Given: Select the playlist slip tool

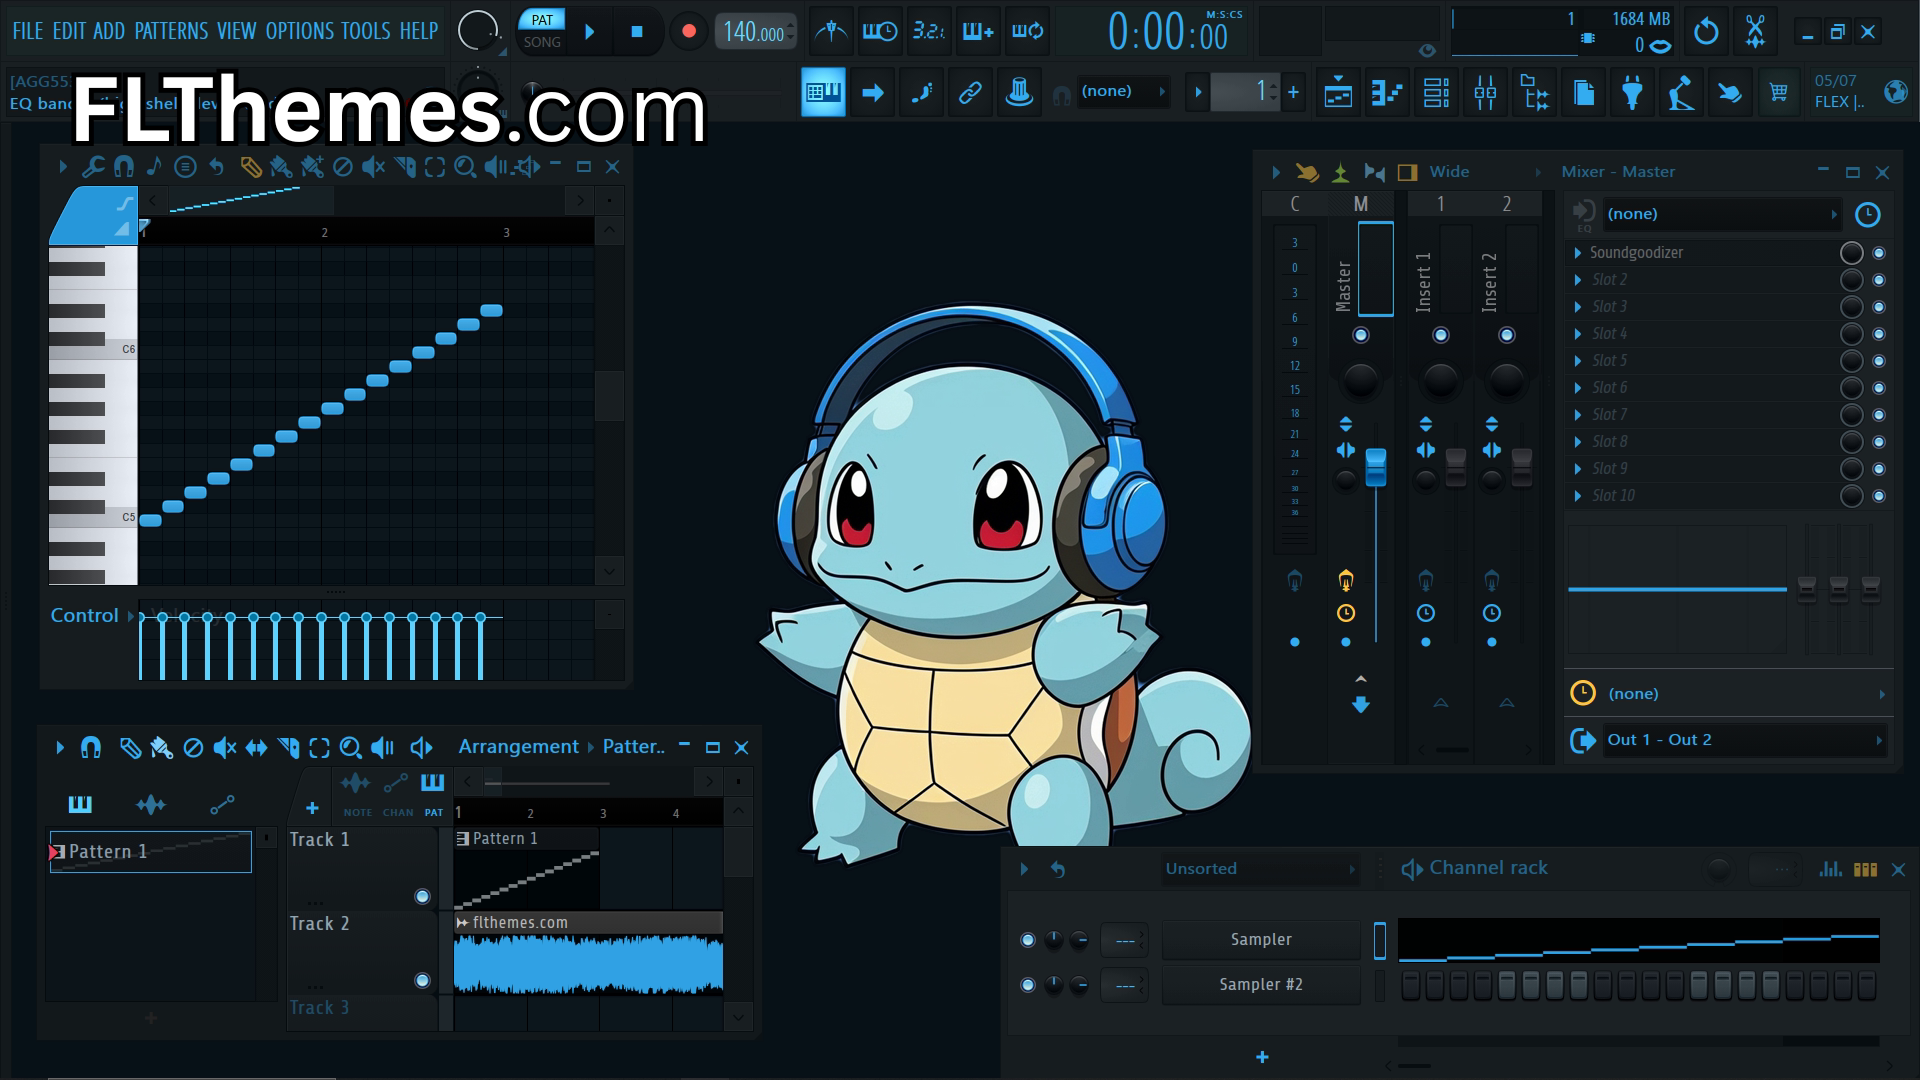Looking at the screenshot, I should click(x=256, y=747).
